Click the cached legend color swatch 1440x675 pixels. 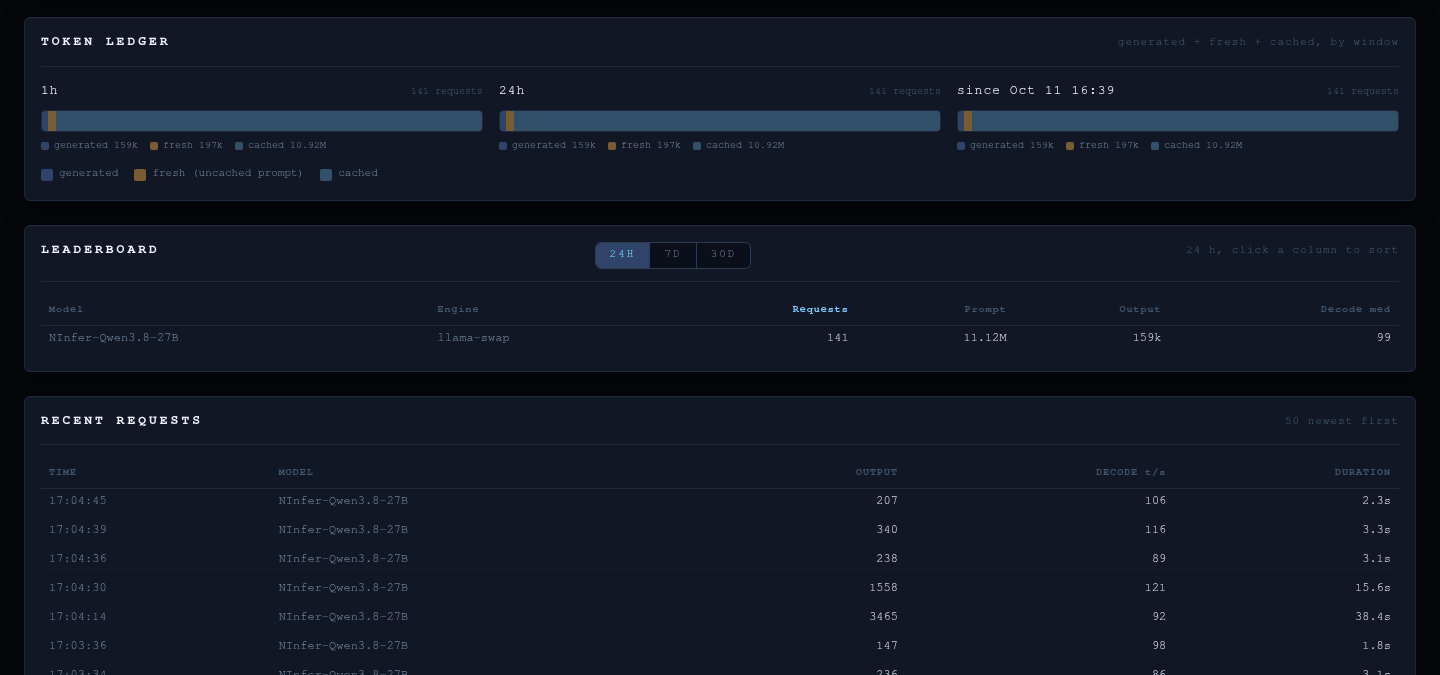pos(326,175)
